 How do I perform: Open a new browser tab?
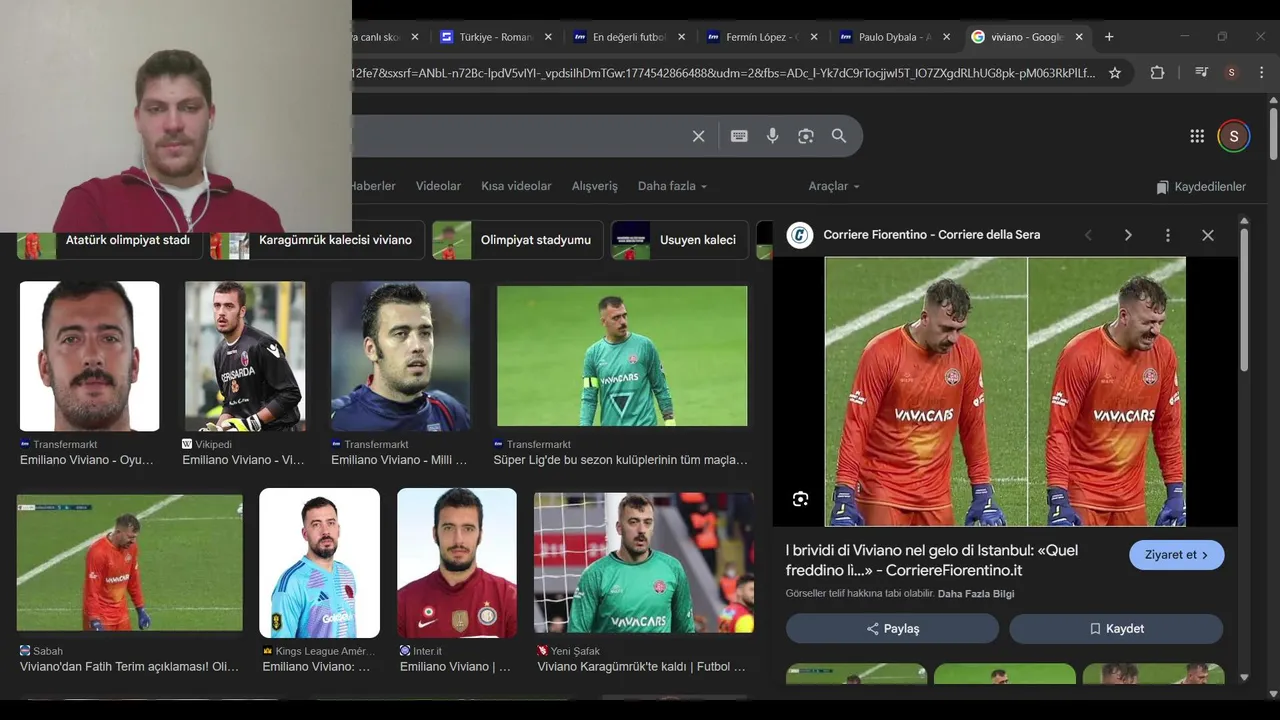(1109, 37)
